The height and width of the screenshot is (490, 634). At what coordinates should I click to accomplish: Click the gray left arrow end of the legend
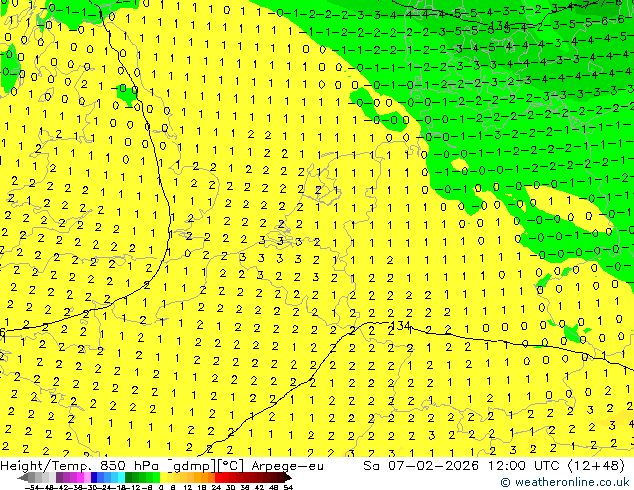(23, 477)
